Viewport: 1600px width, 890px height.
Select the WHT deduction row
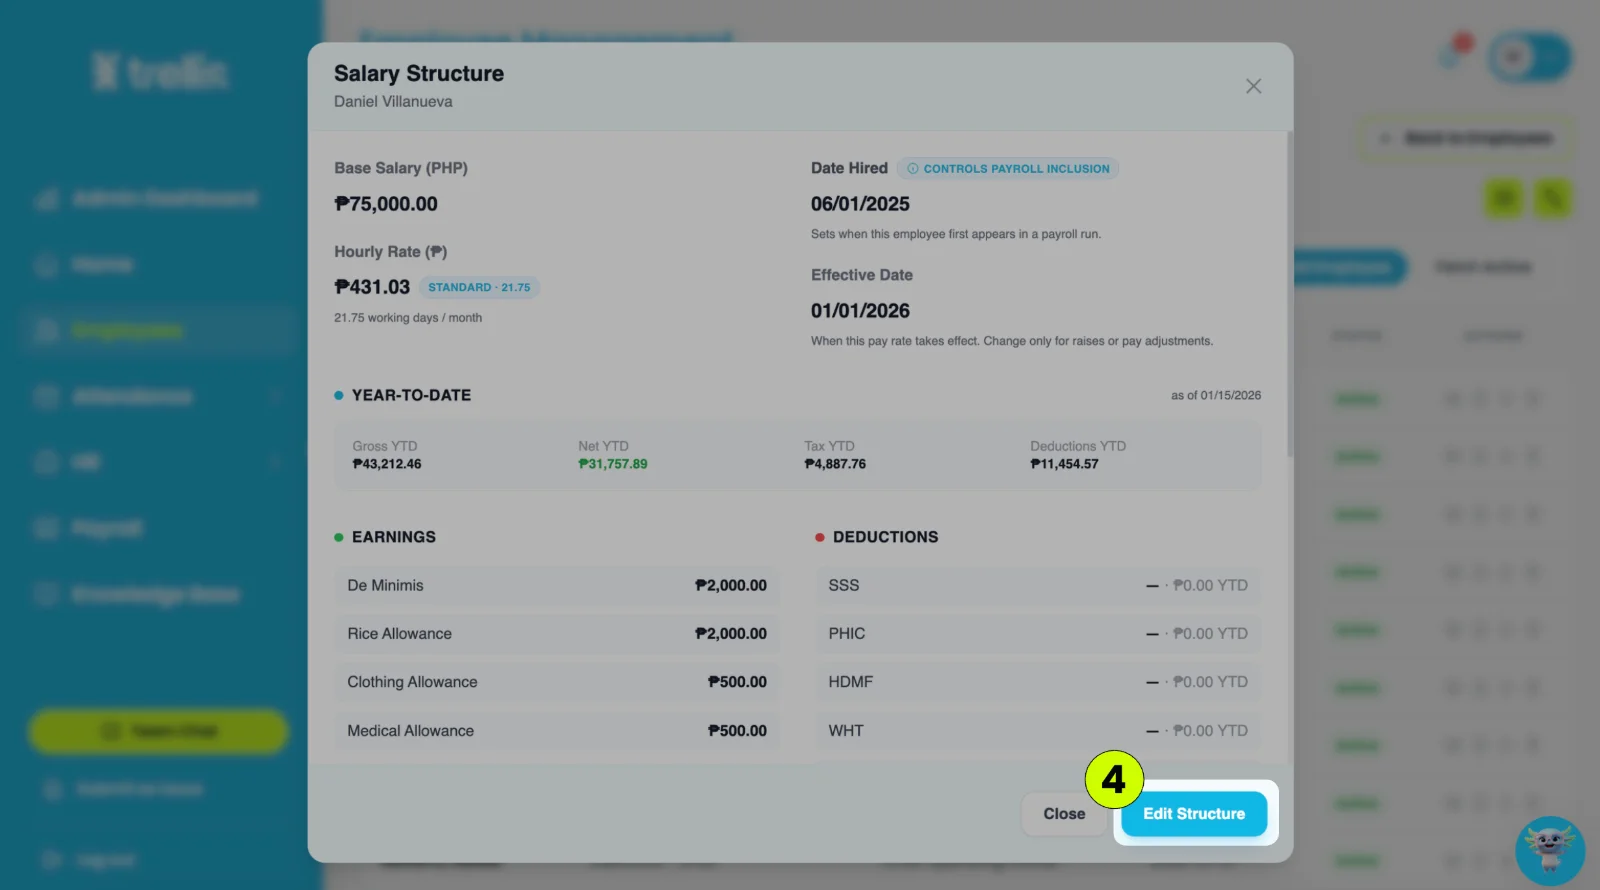[1038, 731]
